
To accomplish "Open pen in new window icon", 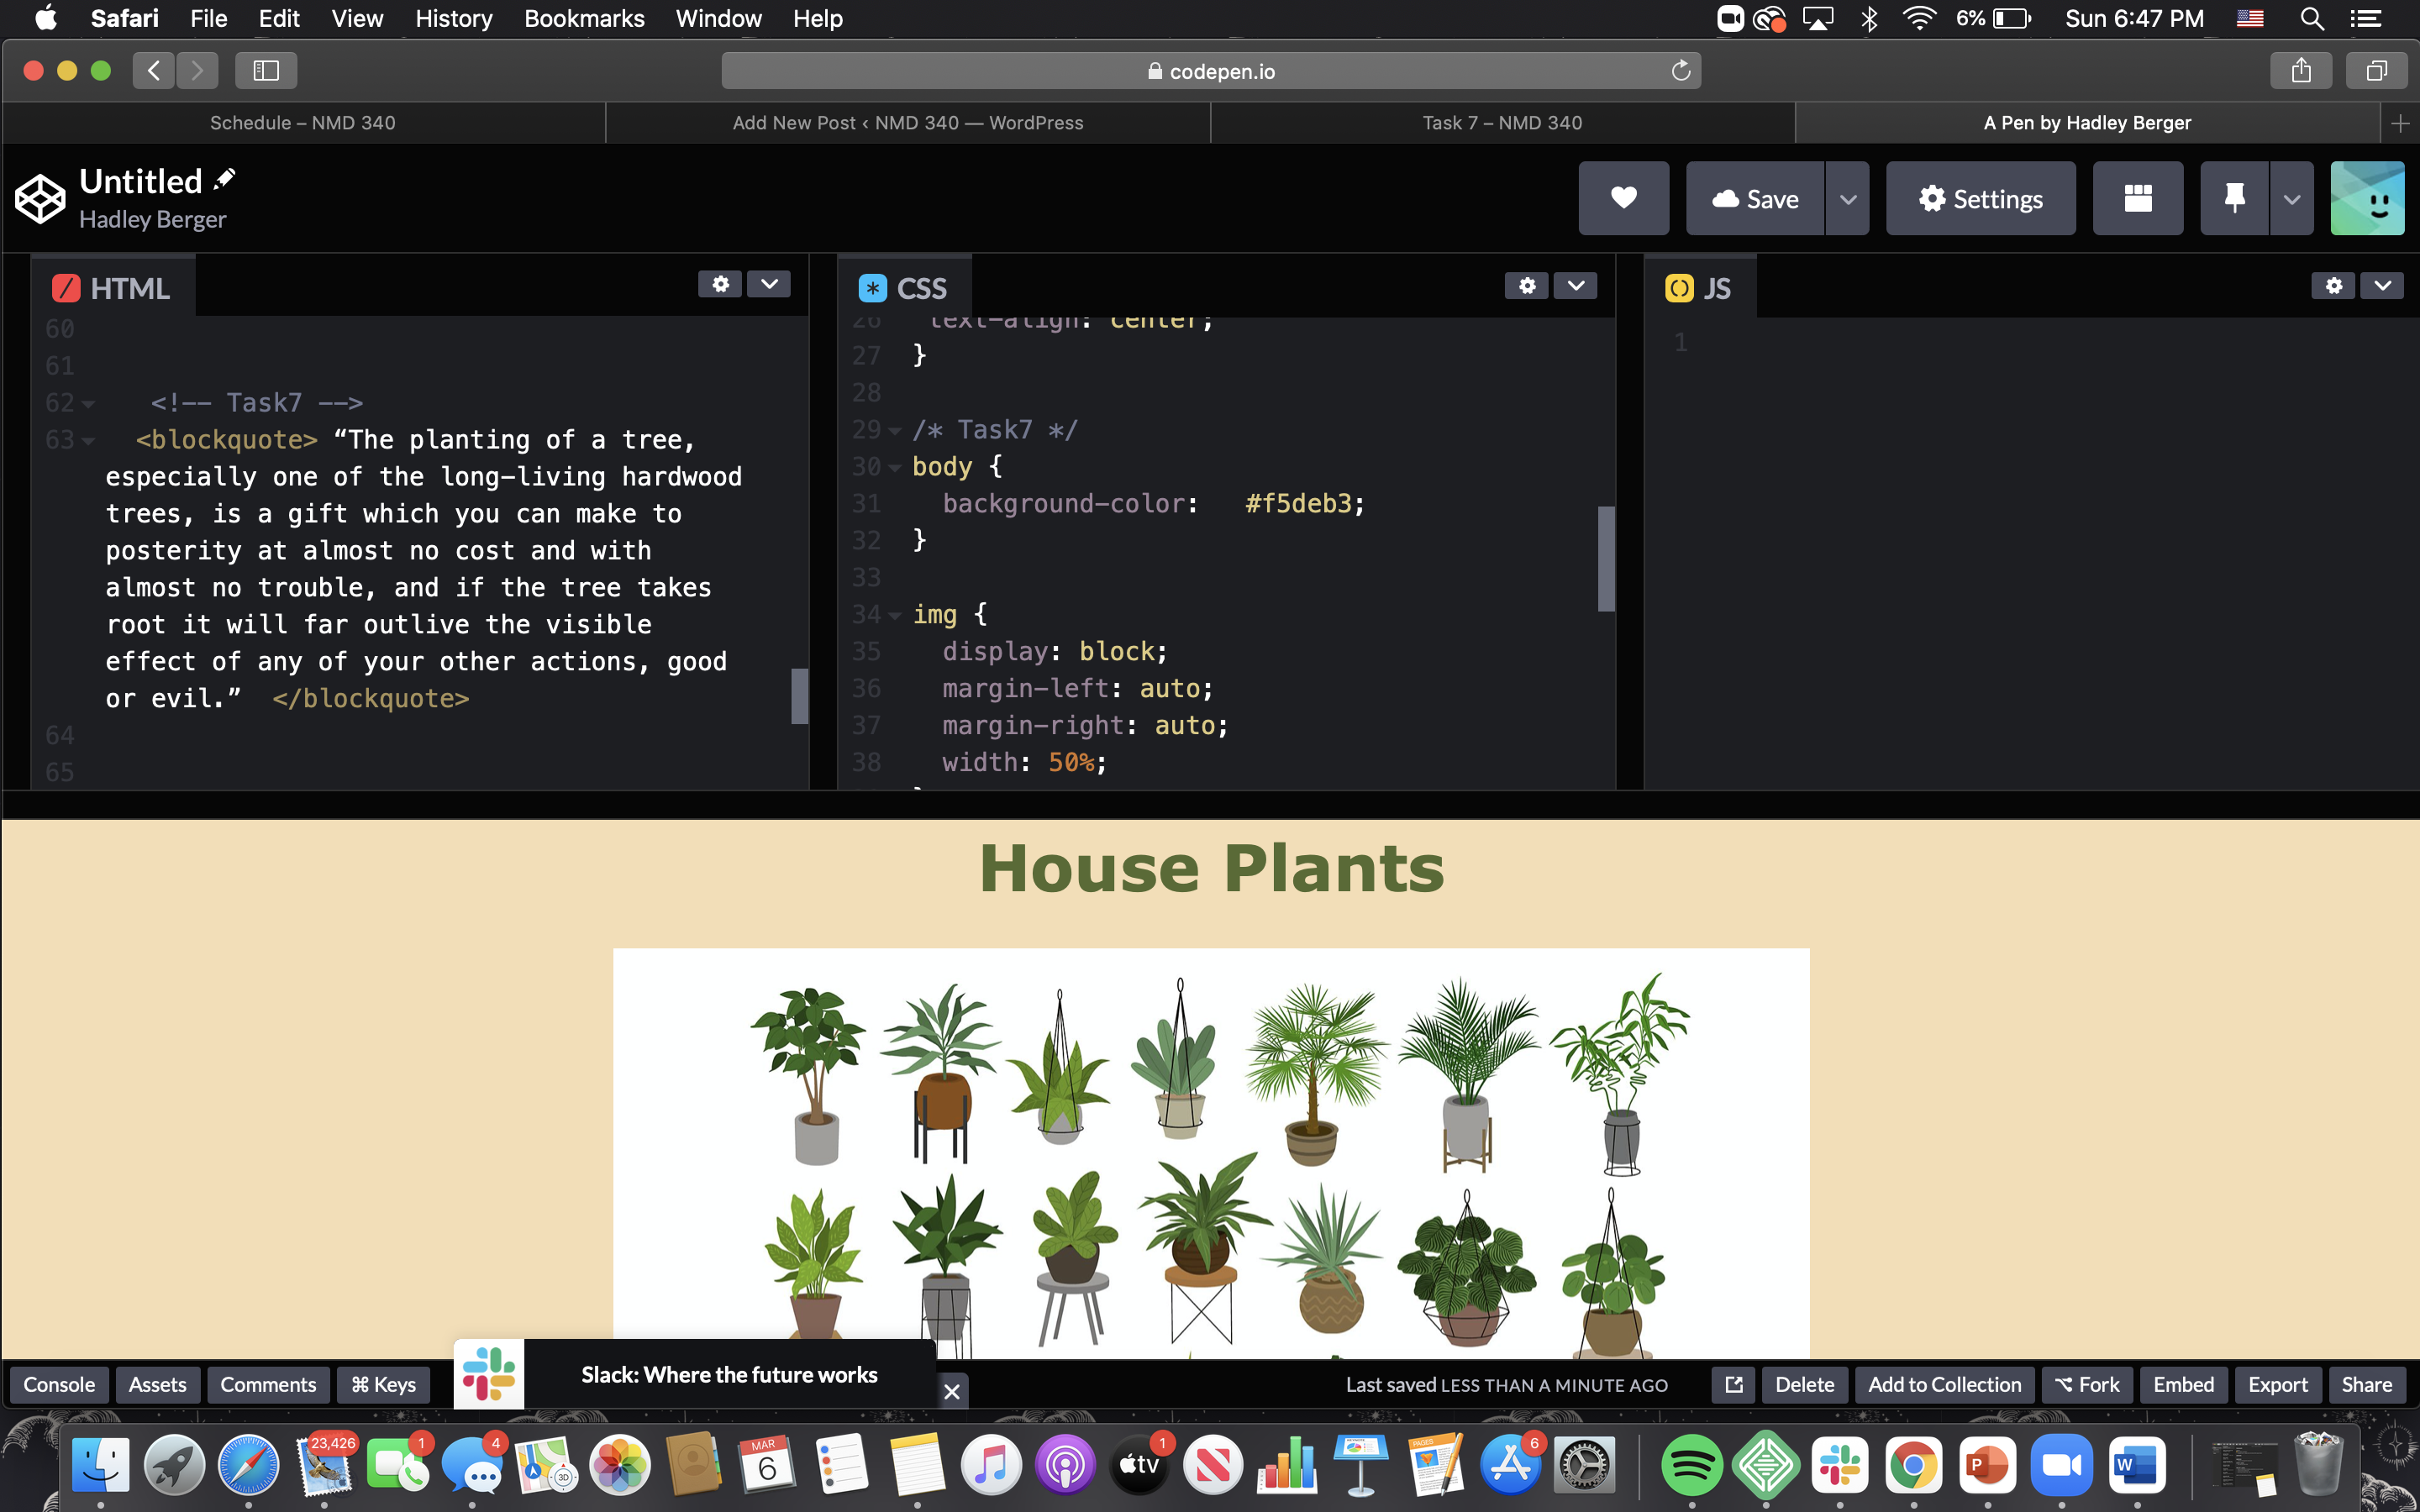I will [x=1733, y=1385].
